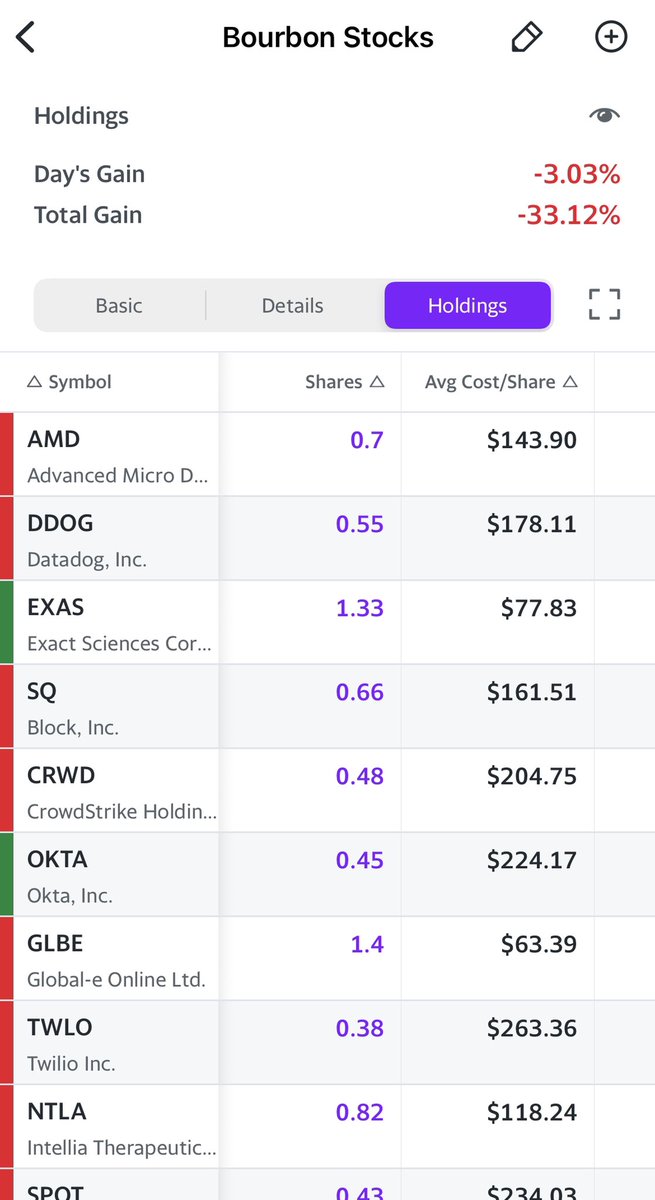Tap TWLO average cost $263.36
This screenshot has width=655, height=1200.
coord(532,1028)
